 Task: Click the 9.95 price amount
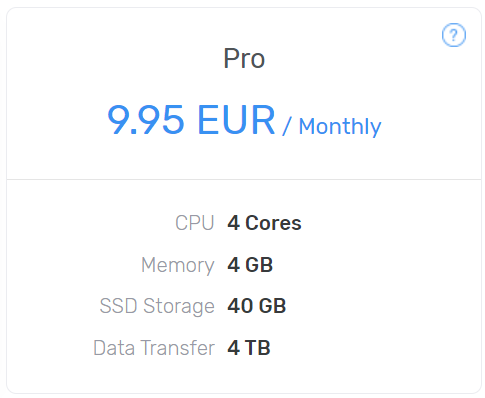(145, 120)
